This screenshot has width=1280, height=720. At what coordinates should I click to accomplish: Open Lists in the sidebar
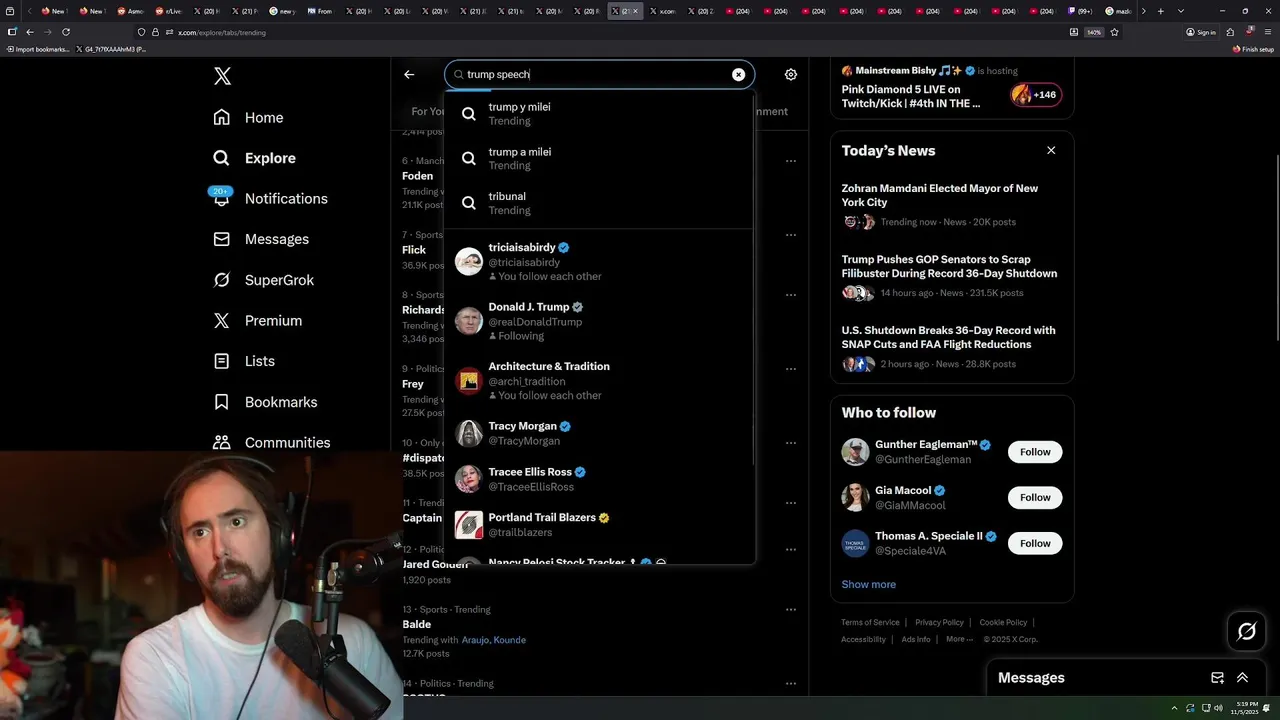[x=245, y=361]
